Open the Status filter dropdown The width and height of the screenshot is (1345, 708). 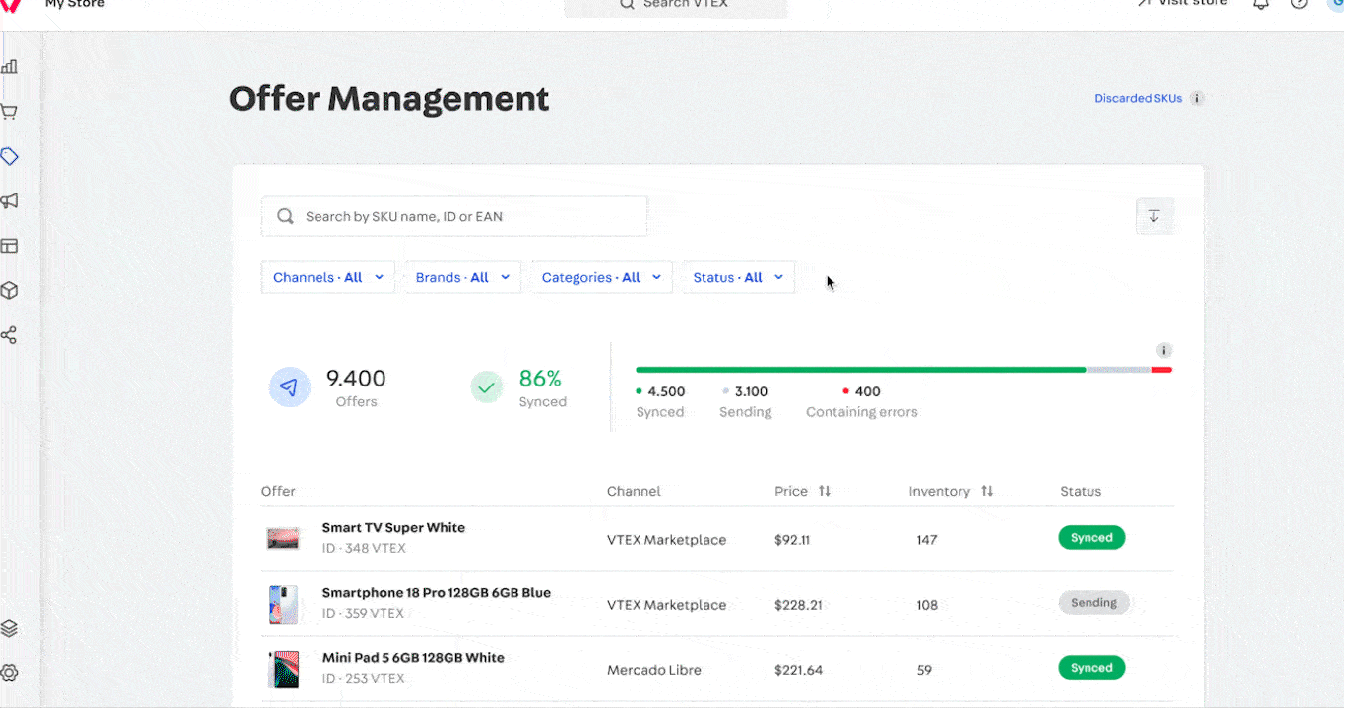pos(738,278)
